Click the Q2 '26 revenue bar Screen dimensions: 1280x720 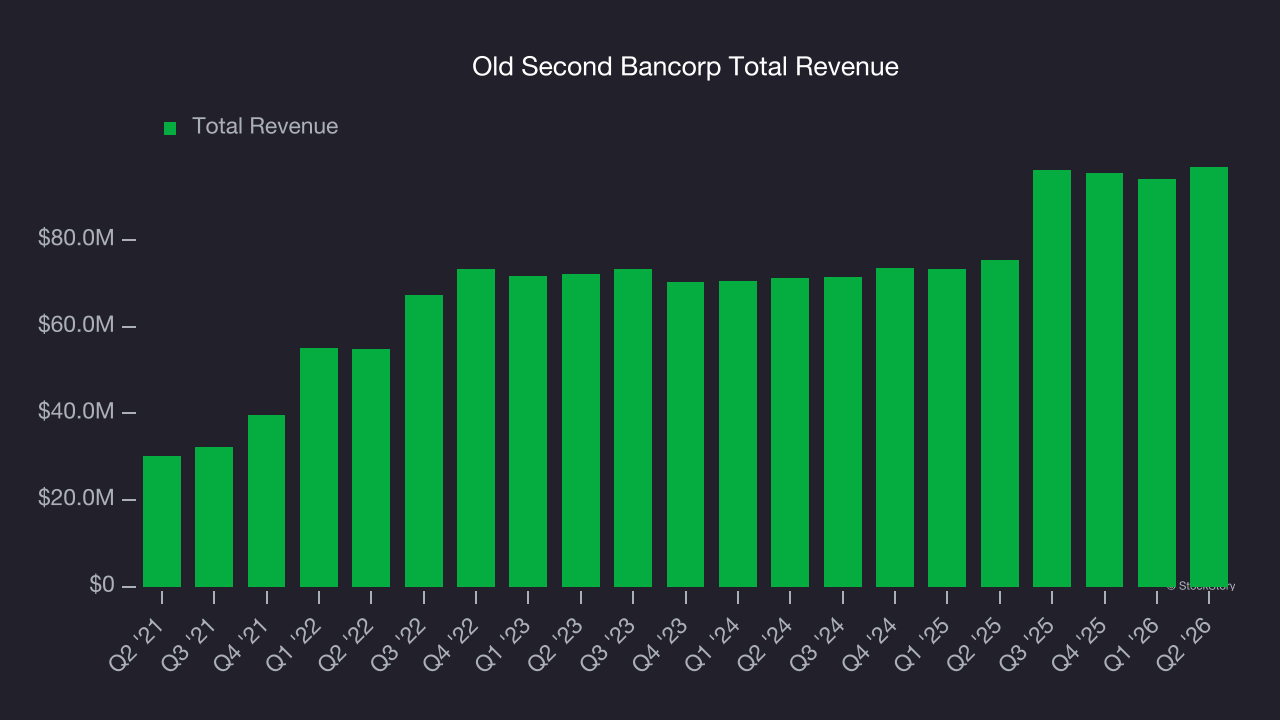click(x=1209, y=377)
